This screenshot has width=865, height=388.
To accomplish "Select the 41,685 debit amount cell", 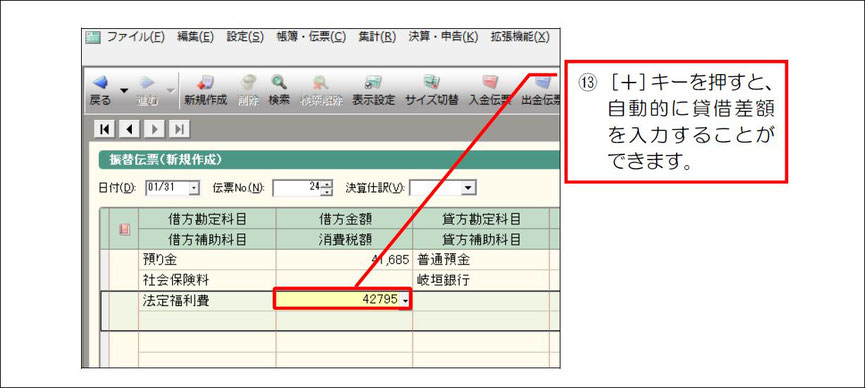I will point(344,260).
